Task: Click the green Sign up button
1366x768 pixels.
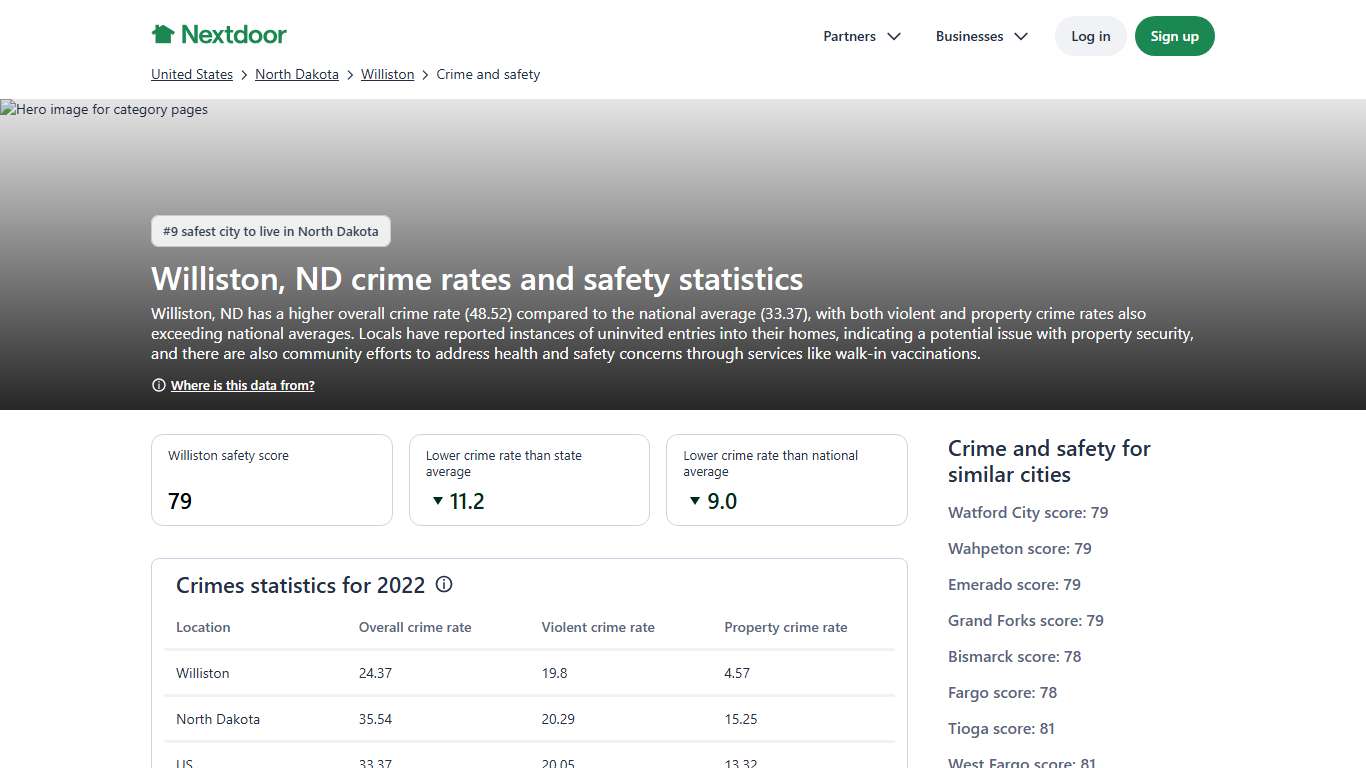Action: pyautogui.click(x=1174, y=36)
